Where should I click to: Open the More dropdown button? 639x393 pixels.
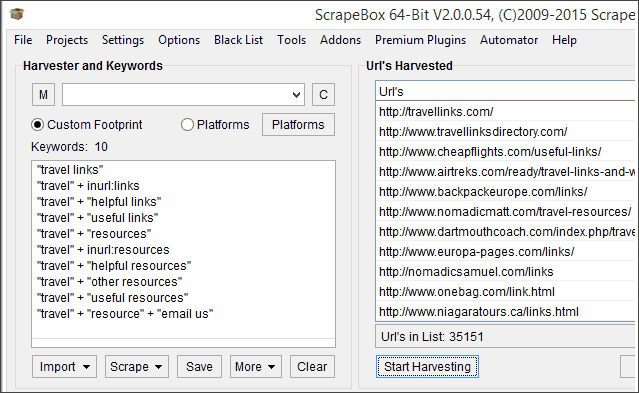click(255, 367)
